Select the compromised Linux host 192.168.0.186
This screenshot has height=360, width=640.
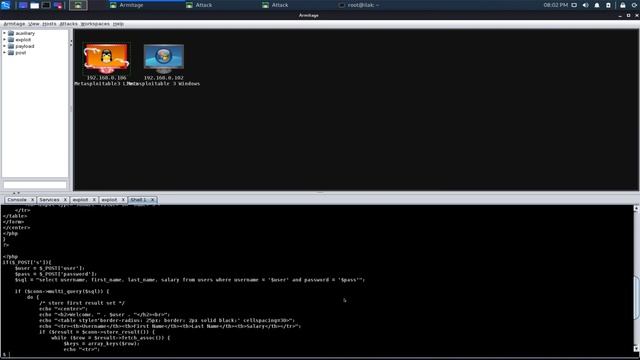107,58
